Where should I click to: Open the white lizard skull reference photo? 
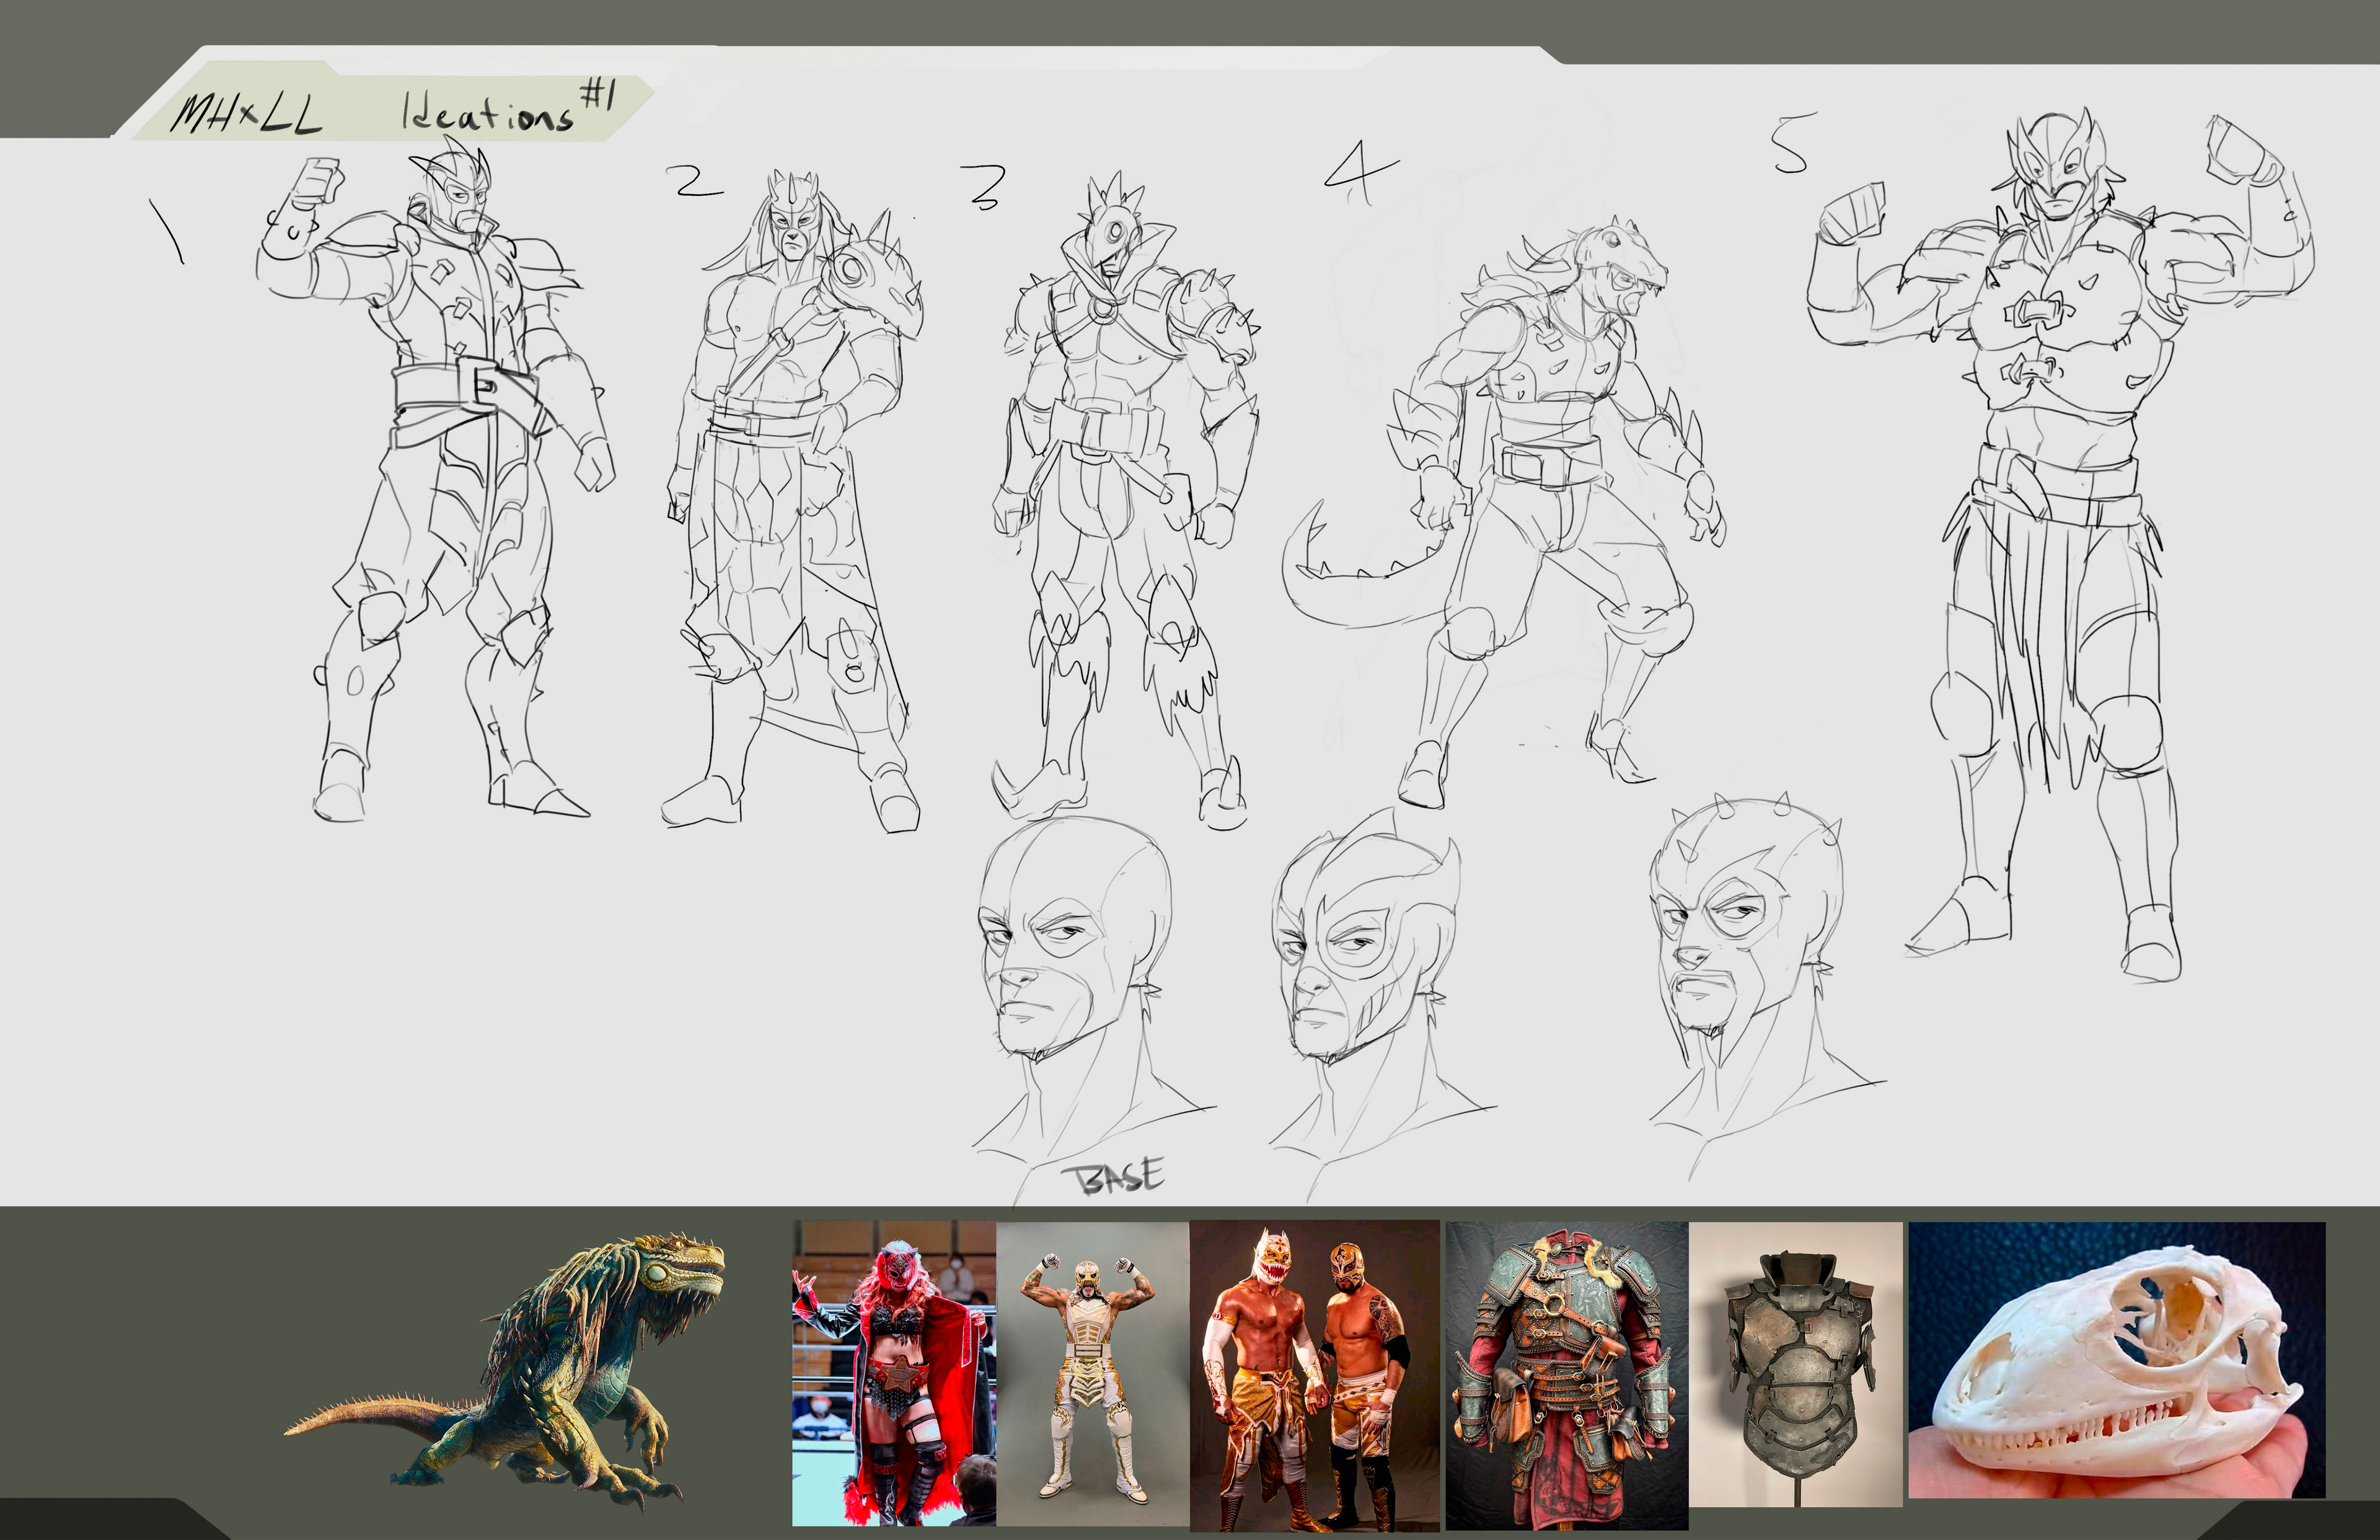(2116, 1360)
